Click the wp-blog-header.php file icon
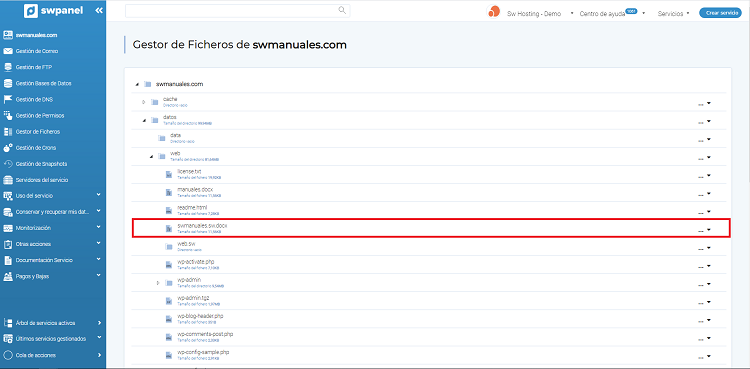 168,319
